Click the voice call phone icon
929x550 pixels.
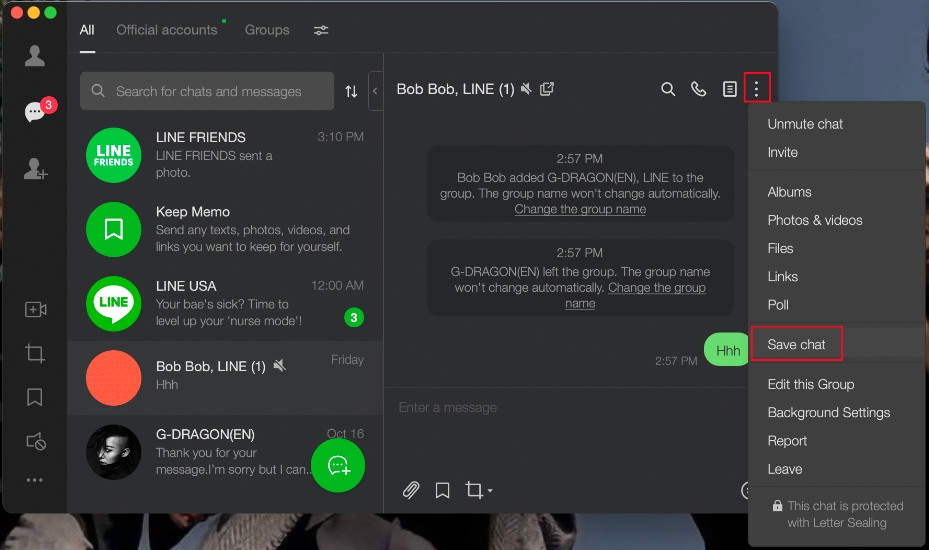tap(698, 89)
